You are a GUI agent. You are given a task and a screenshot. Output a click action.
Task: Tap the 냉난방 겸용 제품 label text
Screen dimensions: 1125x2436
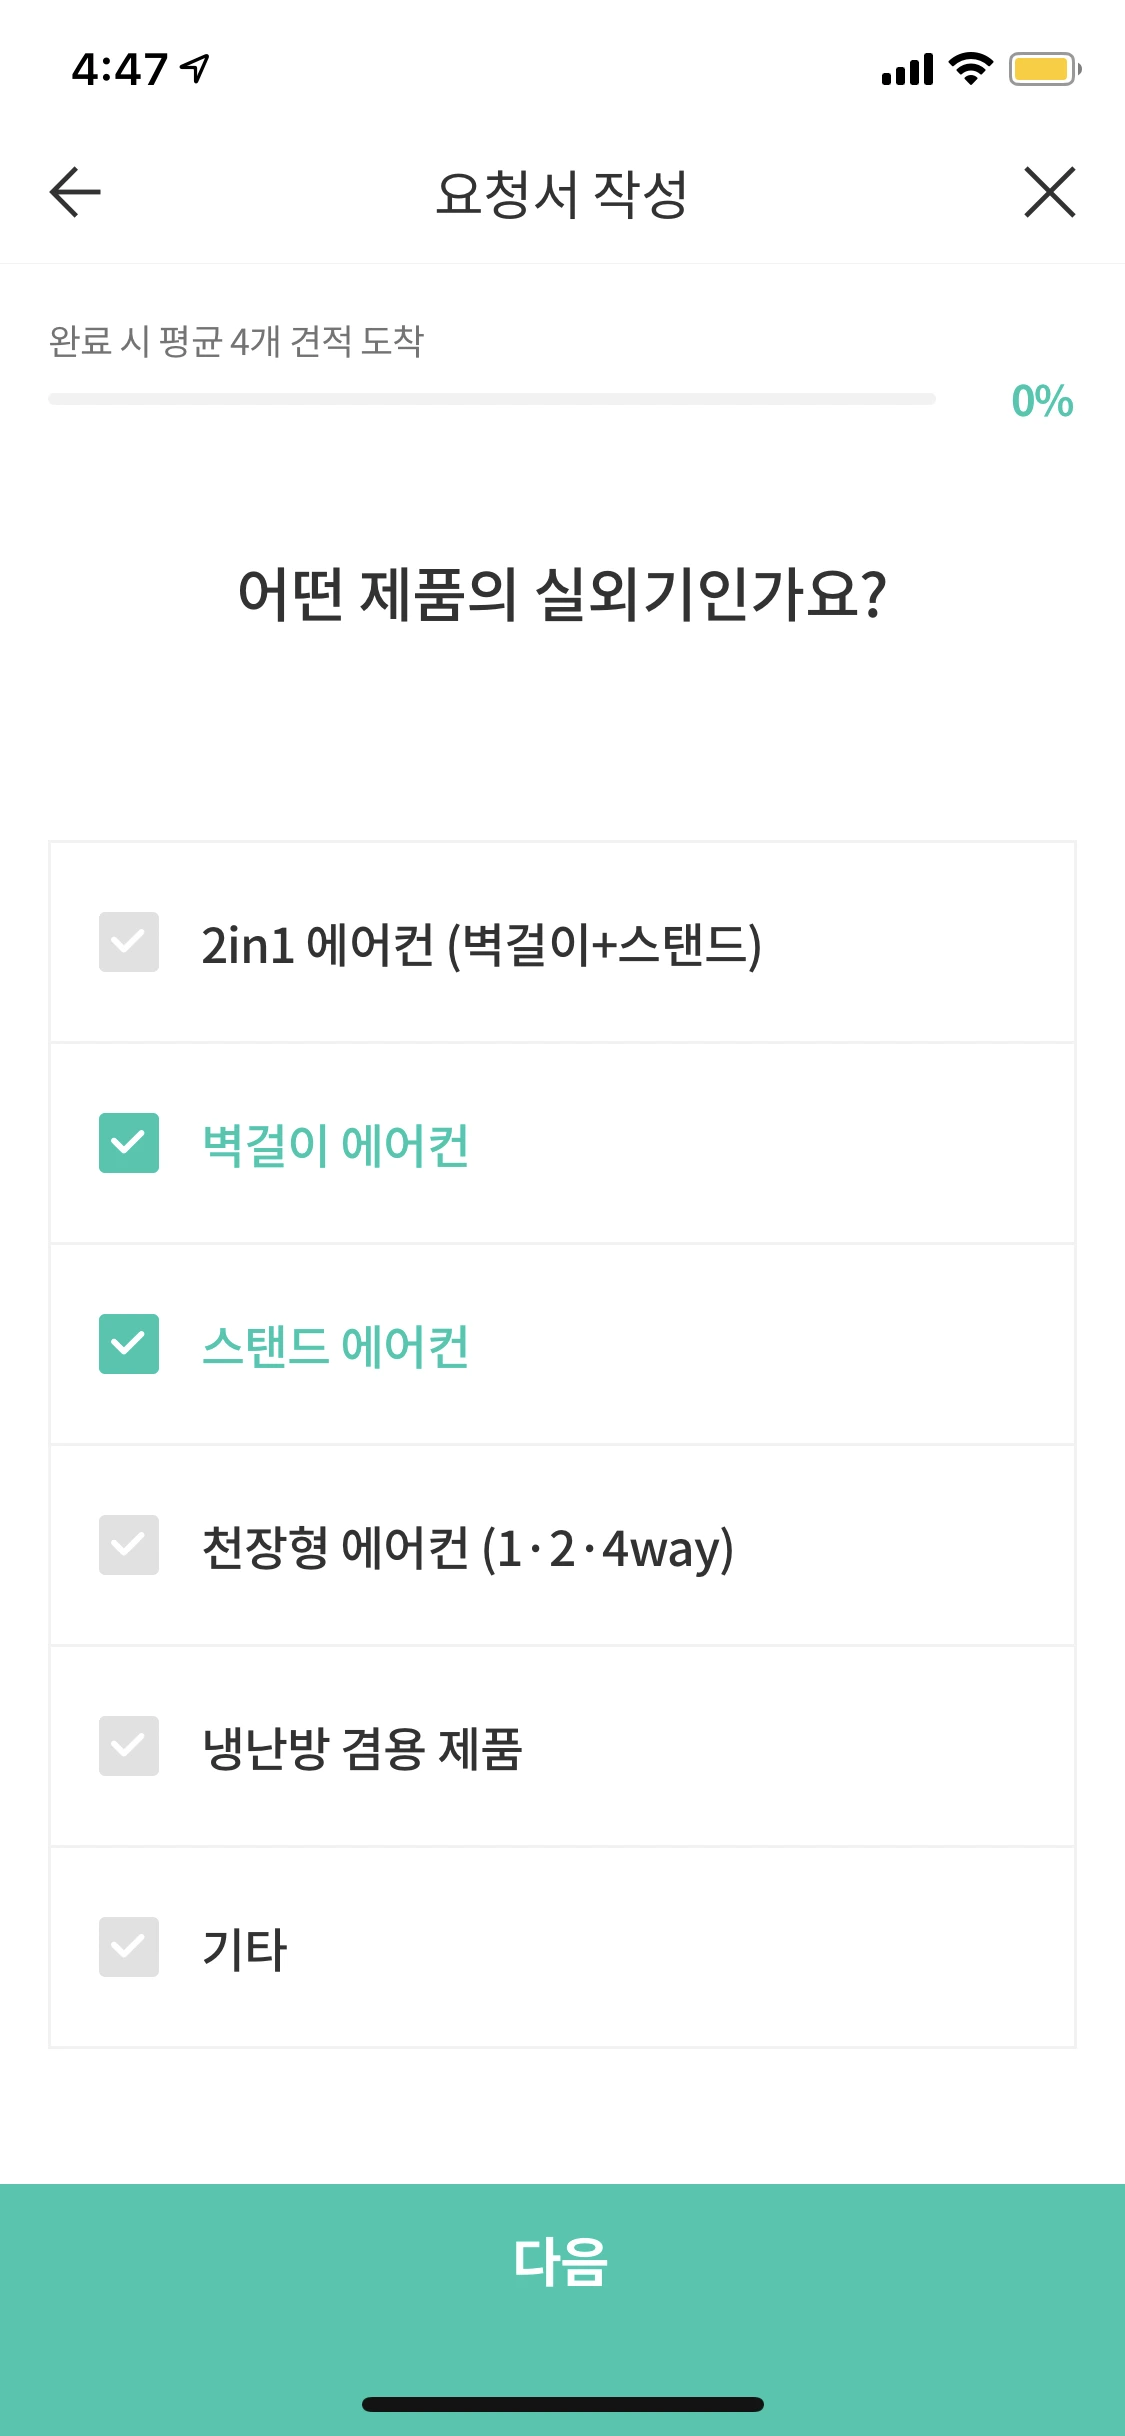362,1748
